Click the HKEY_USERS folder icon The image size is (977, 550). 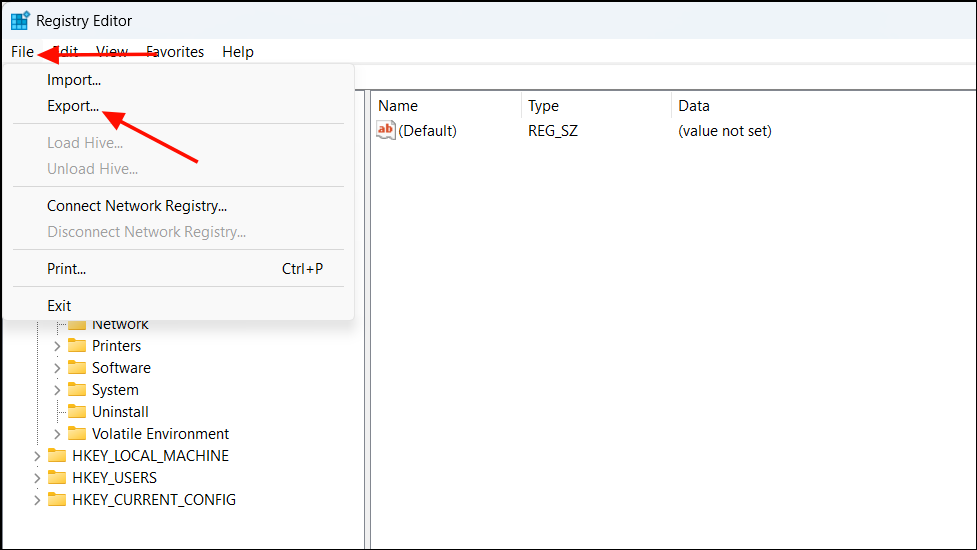pos(57,478)
